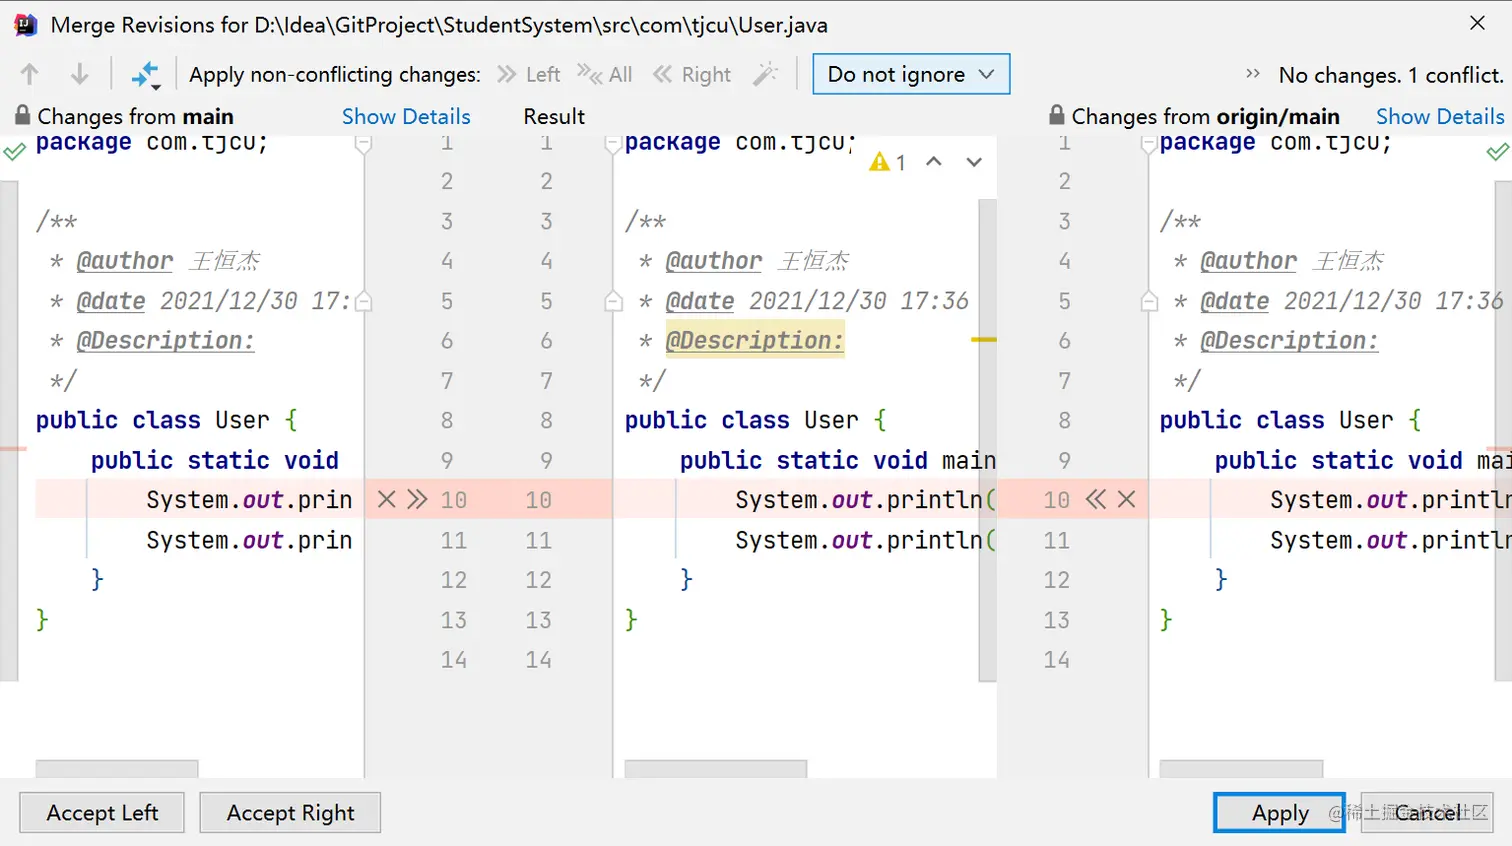Image resolution: width=1512 pixels, height=846 pixels.
Task: Click green checkmark in left pane gutter
Action: 14,153
